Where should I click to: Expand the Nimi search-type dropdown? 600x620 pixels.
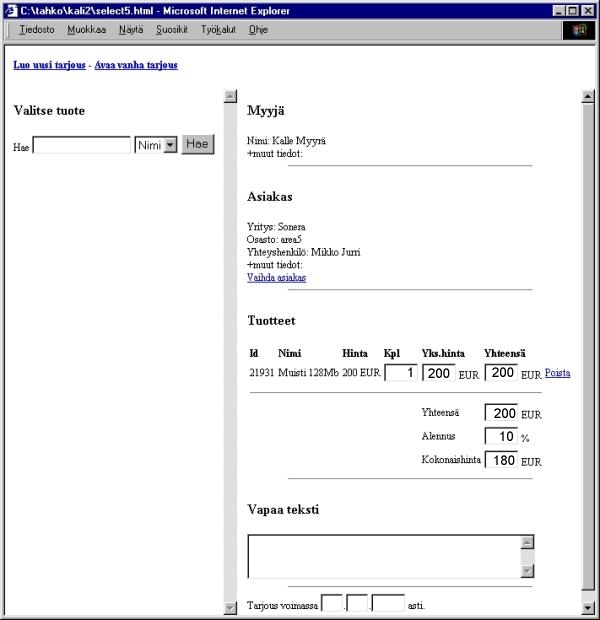tap(170, 145)
